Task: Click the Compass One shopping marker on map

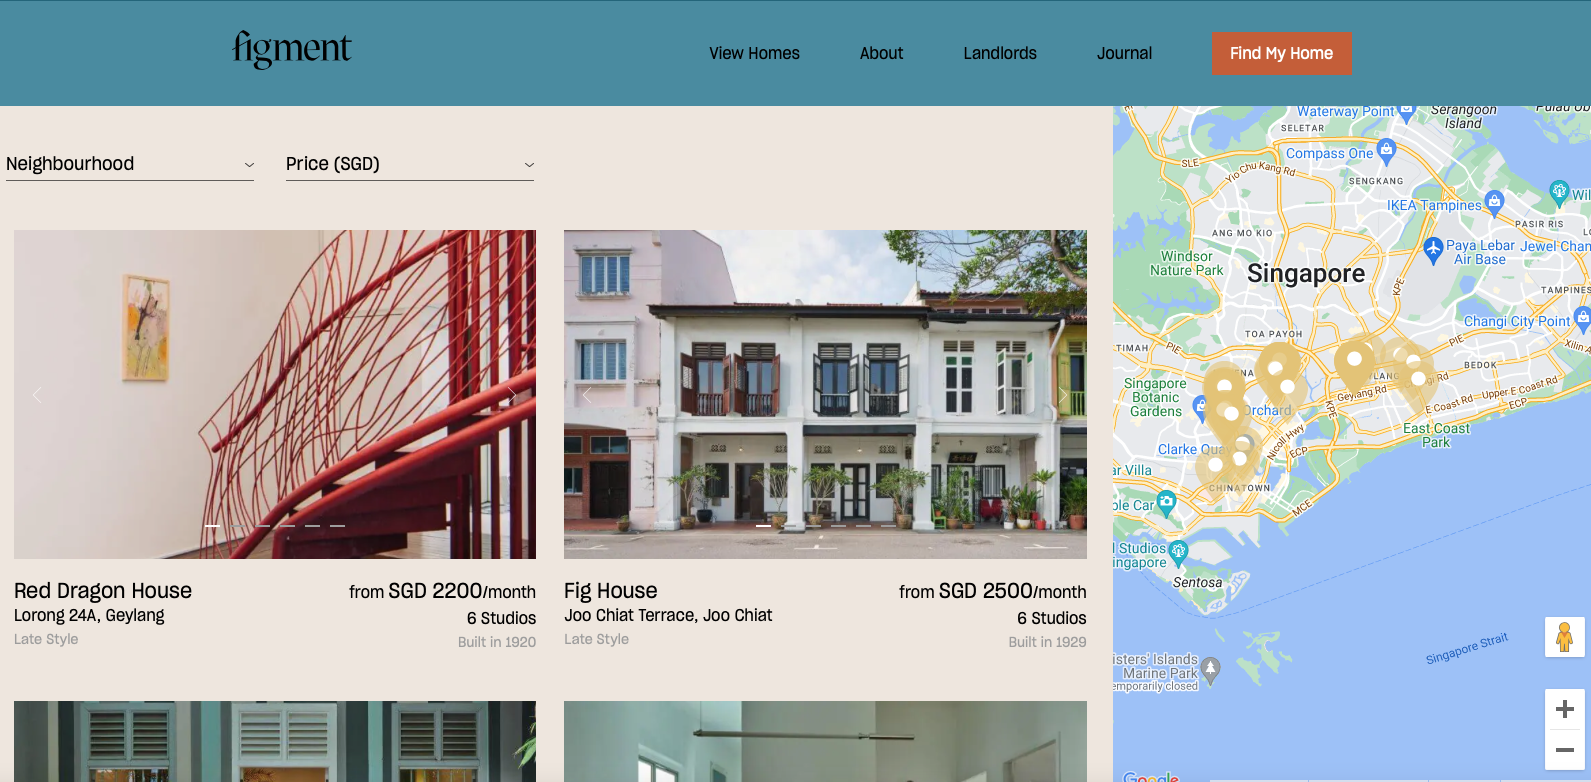Action: pyautogui.click(x=1386, y=151)
